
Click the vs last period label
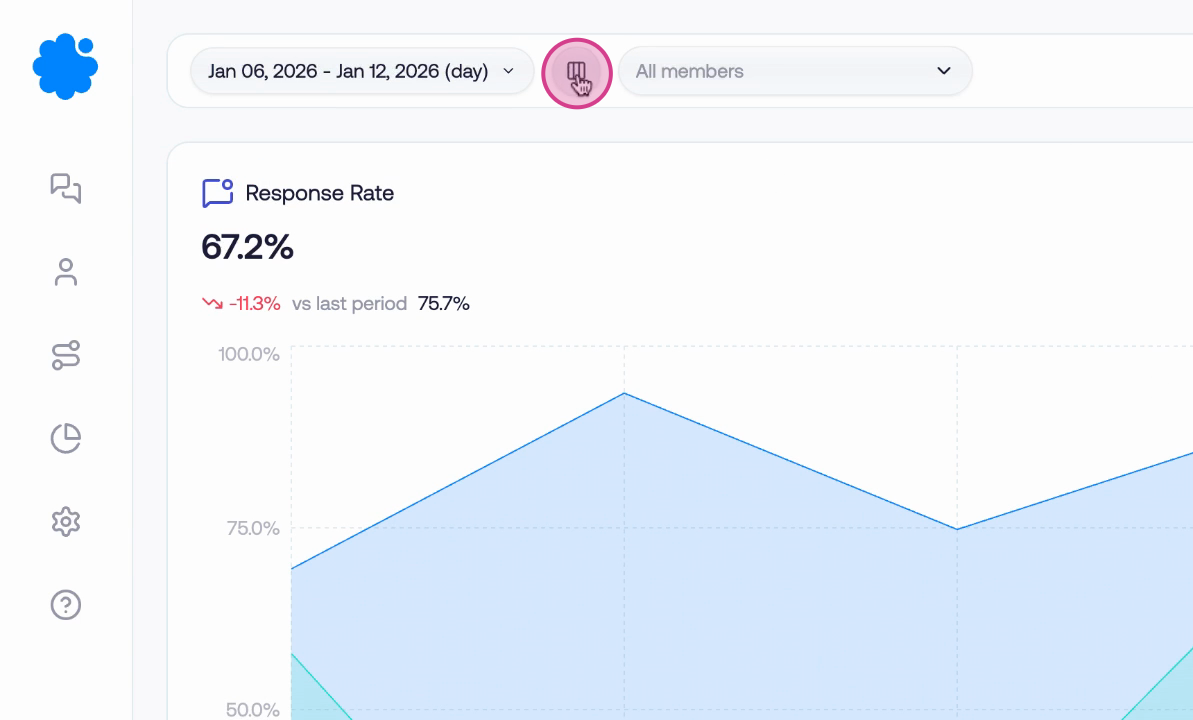(349, 304)
